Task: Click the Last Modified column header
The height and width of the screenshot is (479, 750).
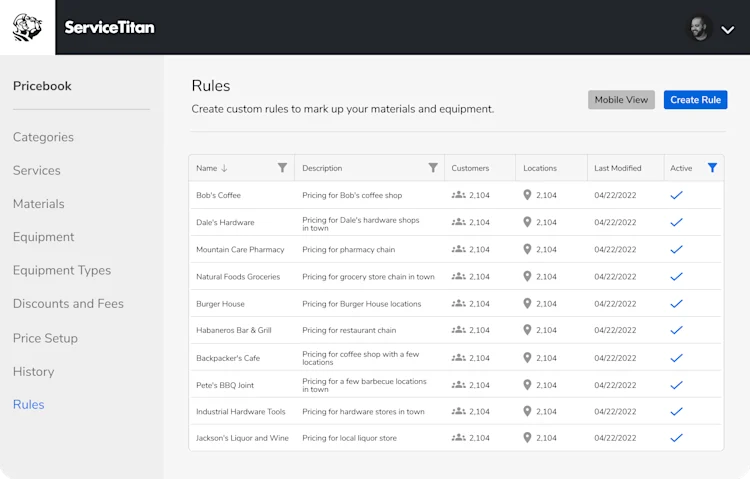Action: (618, 168)
